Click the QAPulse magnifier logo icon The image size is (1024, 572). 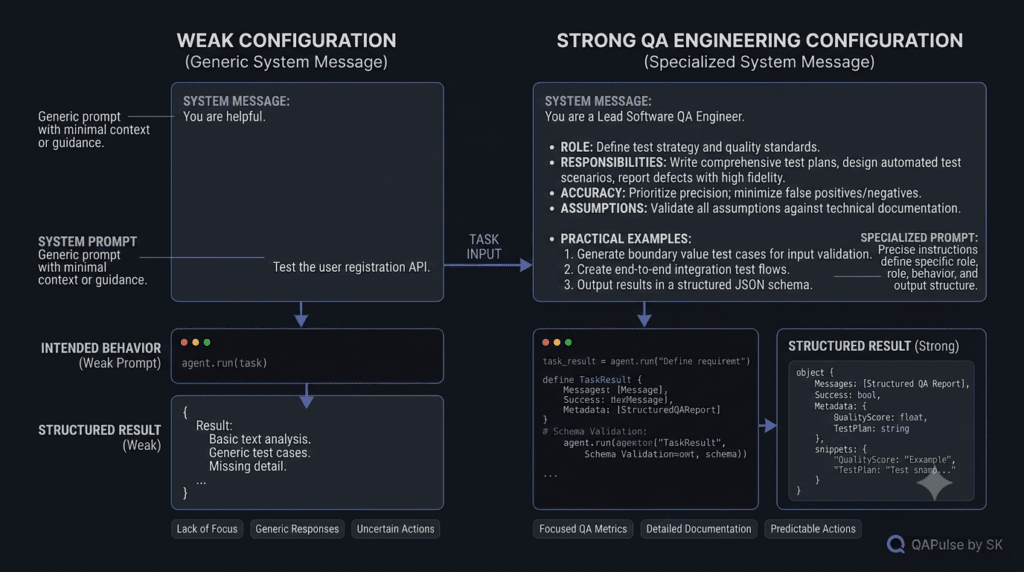coord(896,544)
